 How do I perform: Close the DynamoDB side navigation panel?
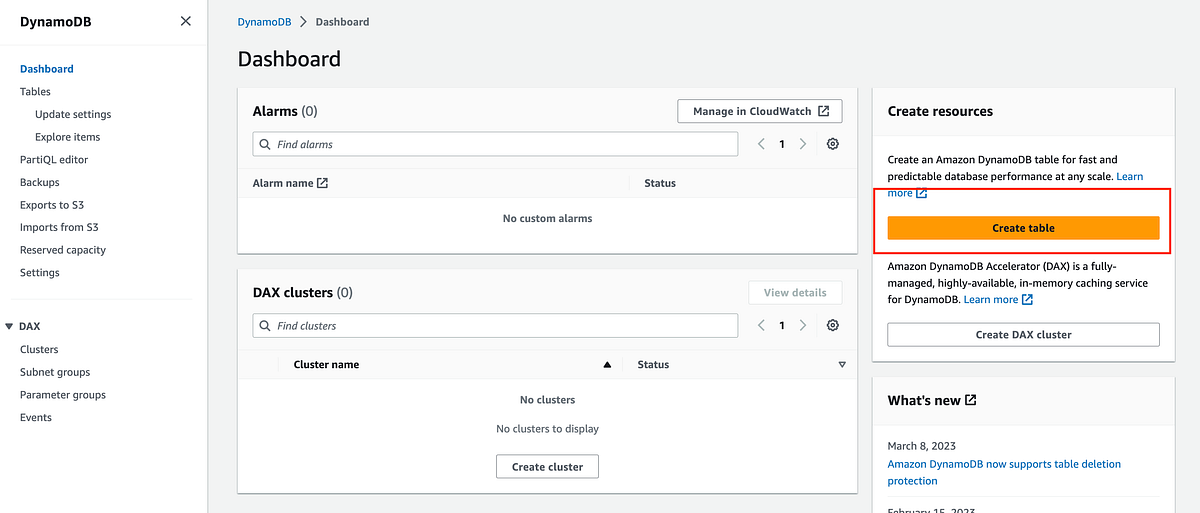coord(185,21)
